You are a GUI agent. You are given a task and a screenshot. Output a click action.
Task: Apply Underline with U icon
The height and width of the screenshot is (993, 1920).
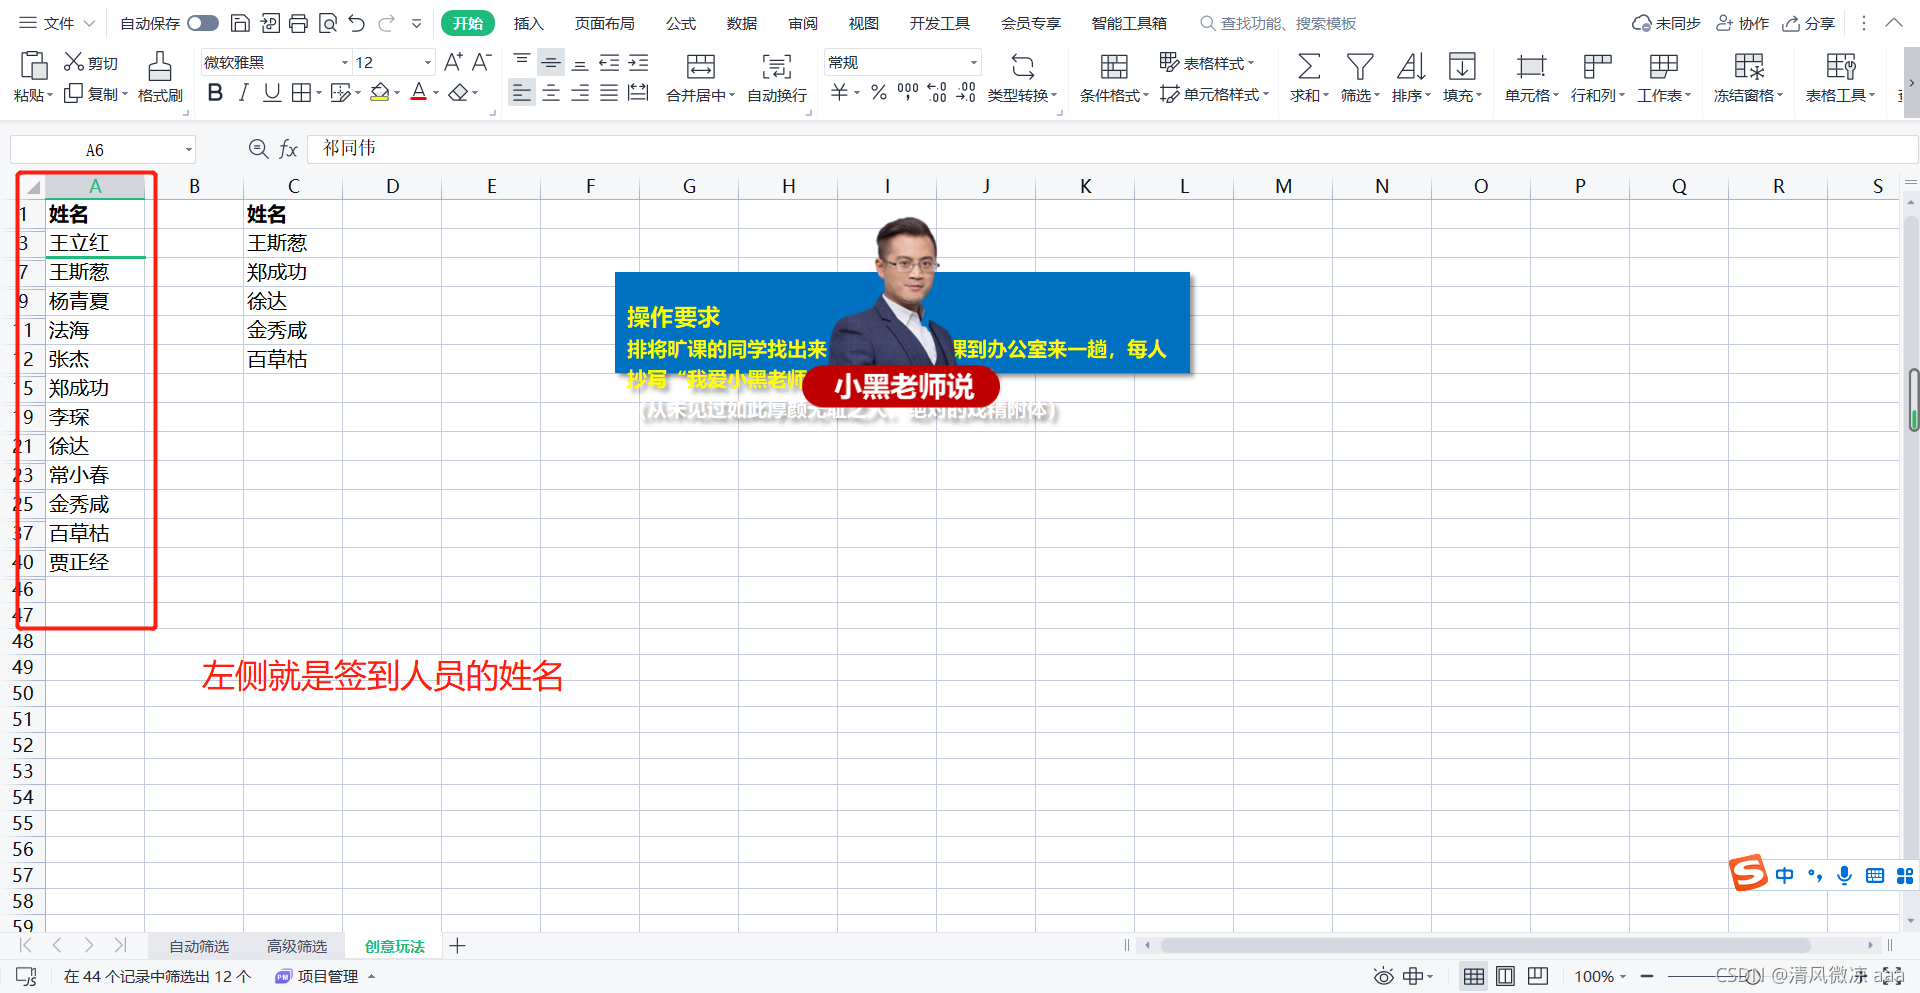point(272,93)
